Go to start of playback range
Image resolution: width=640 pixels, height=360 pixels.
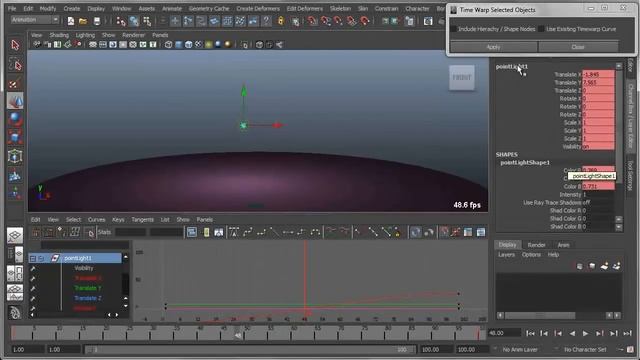[530, 333]
